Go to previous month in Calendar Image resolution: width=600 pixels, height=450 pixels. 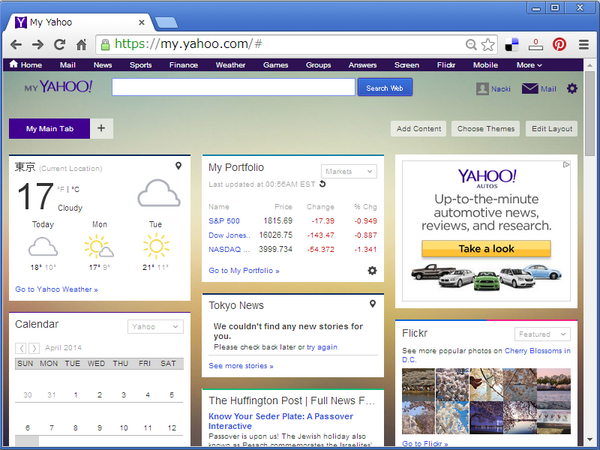(x=21, y=348)
